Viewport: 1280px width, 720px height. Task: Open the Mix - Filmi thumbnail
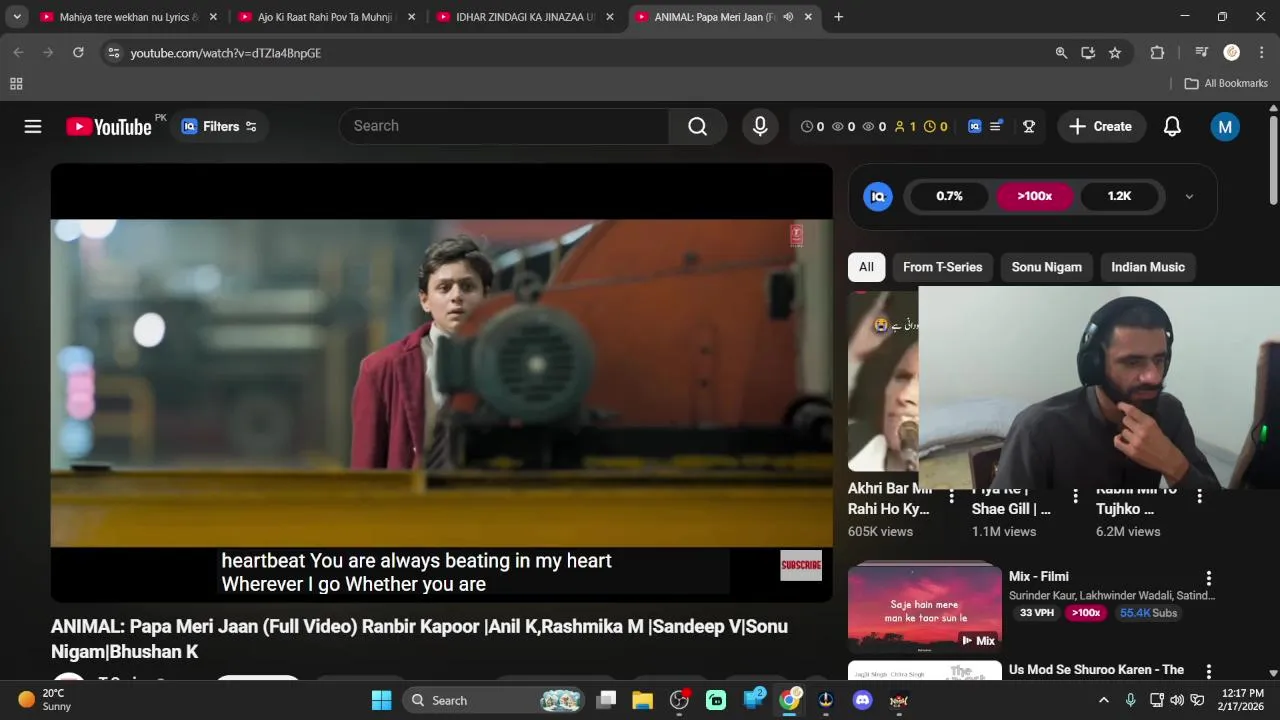(x=925, y=608)
